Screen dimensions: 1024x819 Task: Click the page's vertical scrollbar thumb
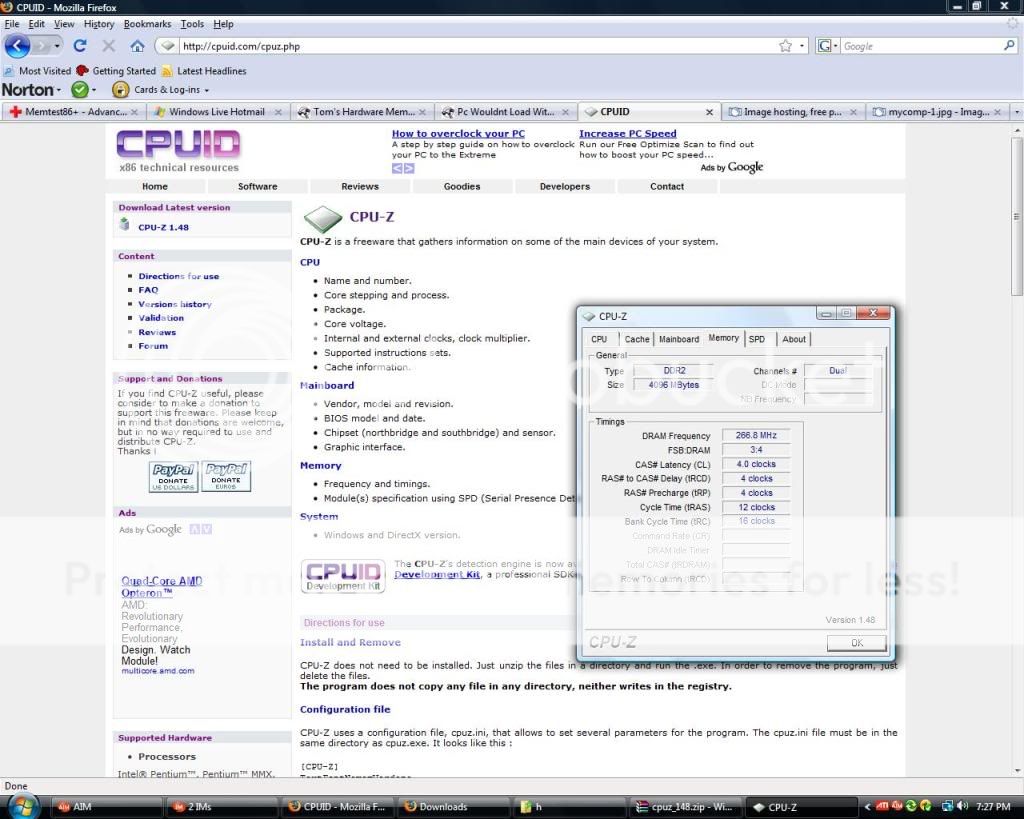(1016, 216)
